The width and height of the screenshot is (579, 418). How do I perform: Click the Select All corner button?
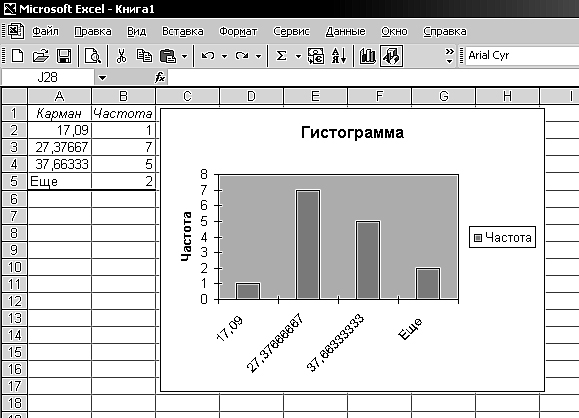[14, 96]
